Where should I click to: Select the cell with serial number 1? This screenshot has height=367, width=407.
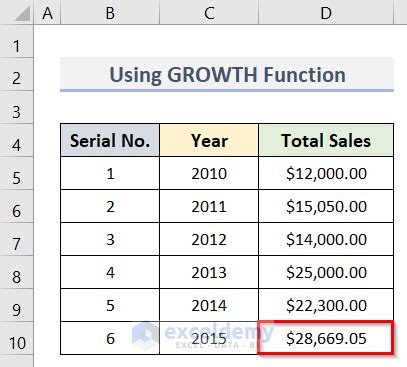(x=110, y=173)
